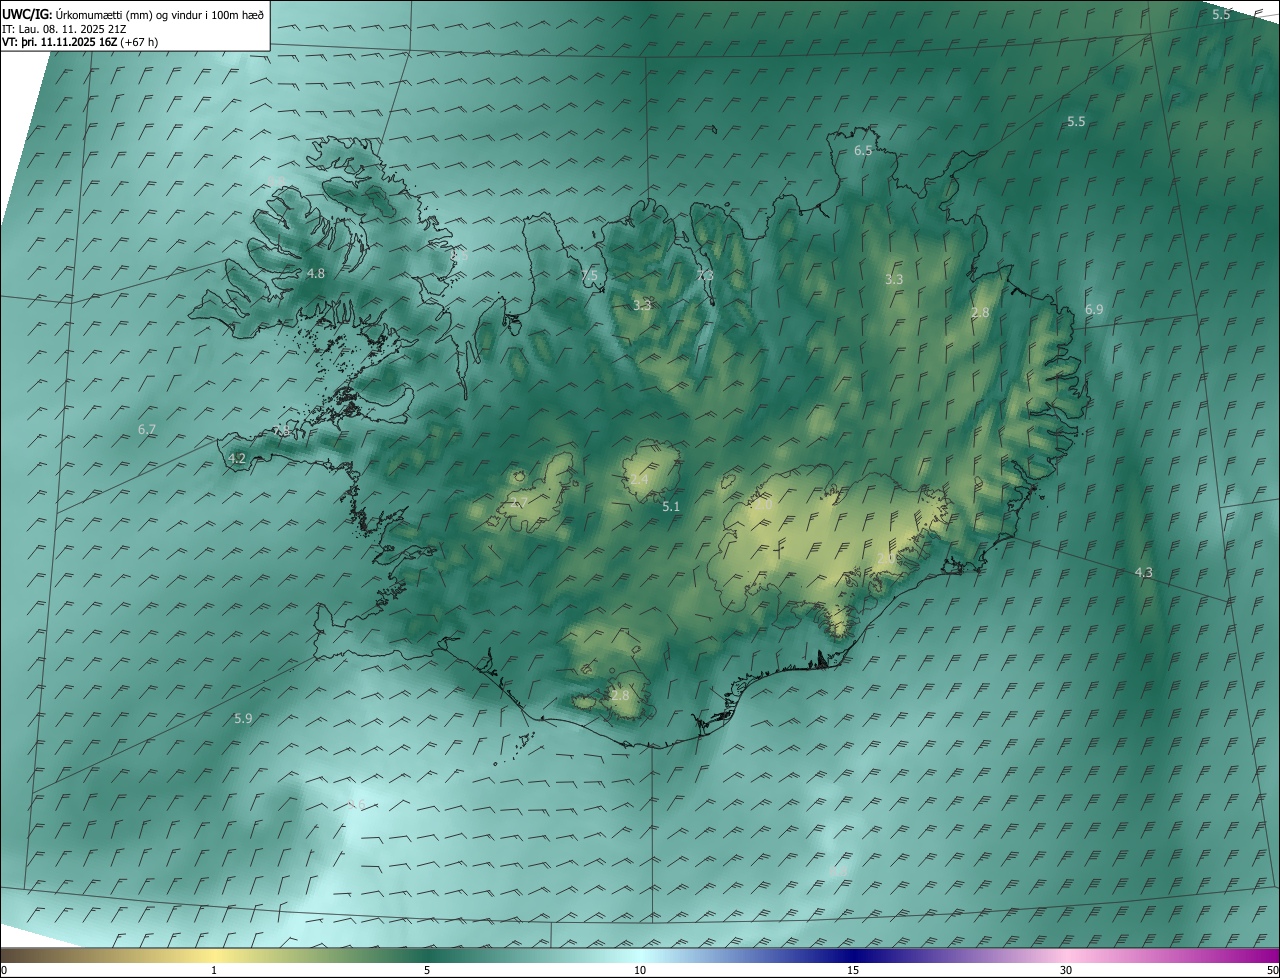Click the color scale tick labeled 1
Screen dimensions: 1280x978
coord(214,970)
